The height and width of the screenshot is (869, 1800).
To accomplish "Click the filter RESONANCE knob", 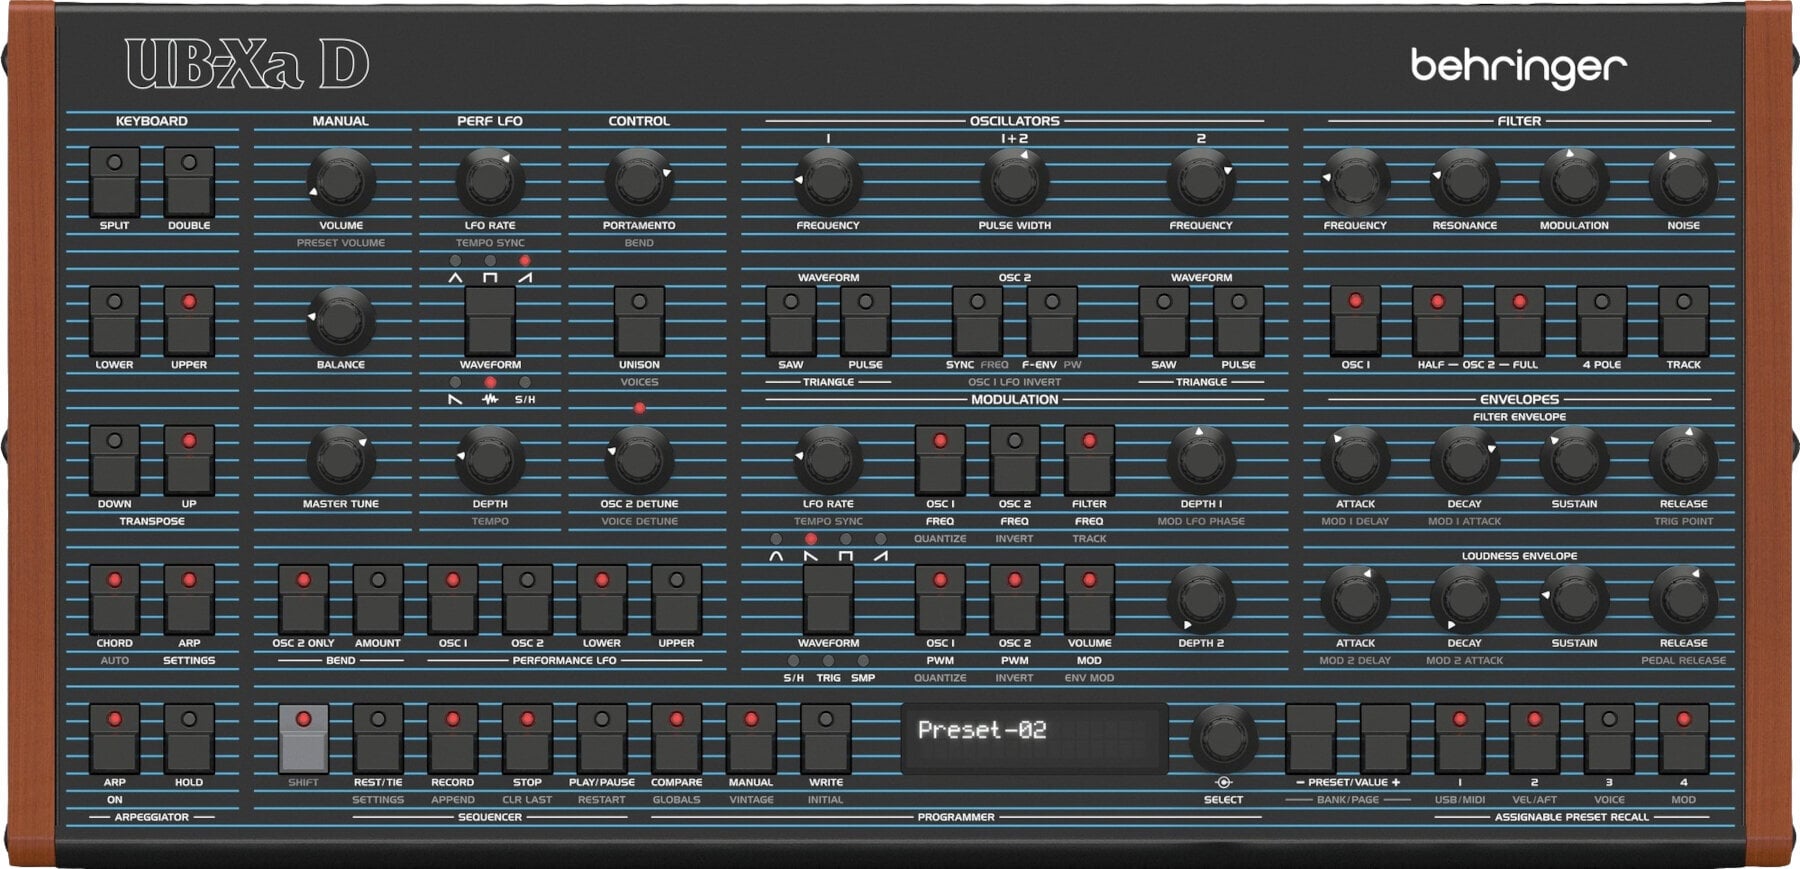I will [x=1464, y=182].
